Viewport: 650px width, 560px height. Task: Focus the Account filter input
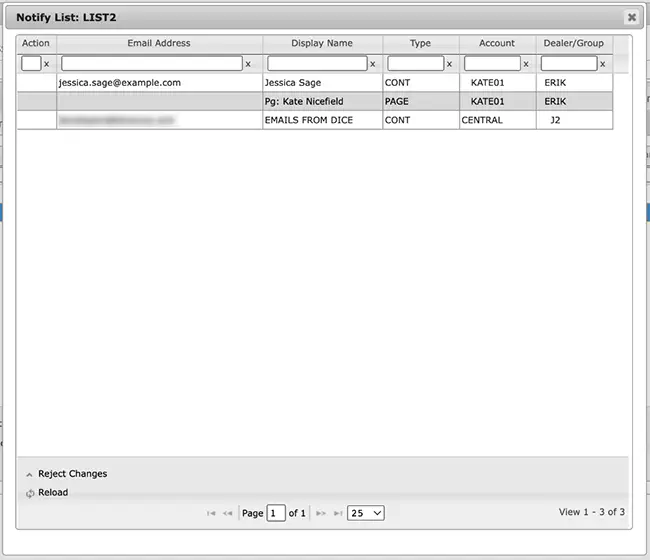pos(492,63)
